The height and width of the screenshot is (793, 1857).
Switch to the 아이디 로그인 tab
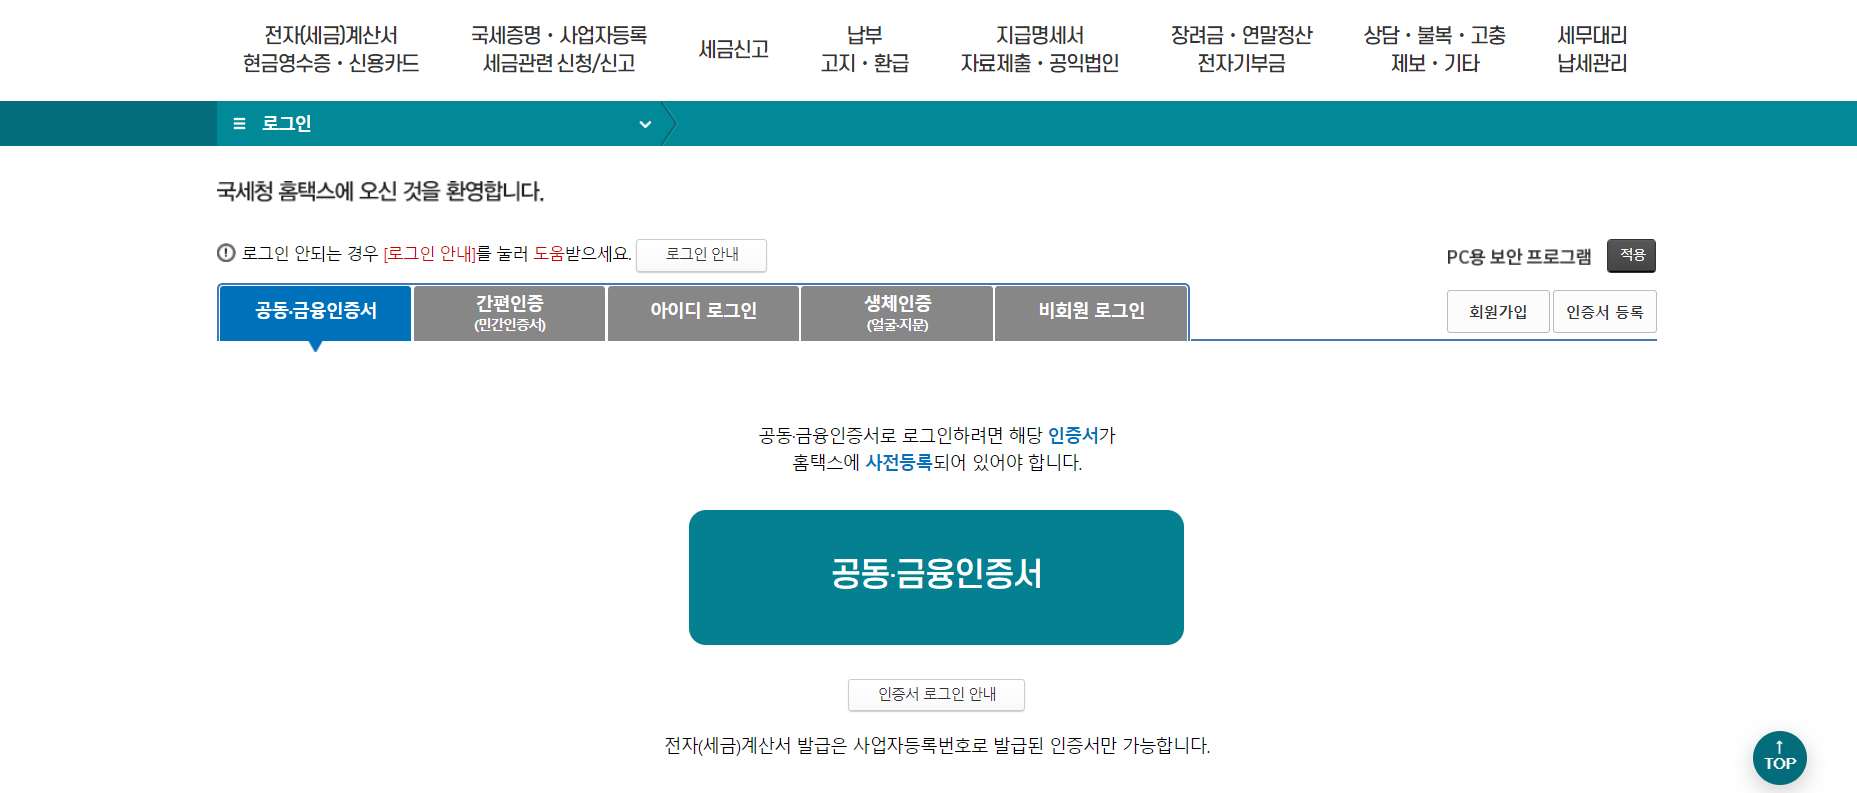(x=703, y=313)
